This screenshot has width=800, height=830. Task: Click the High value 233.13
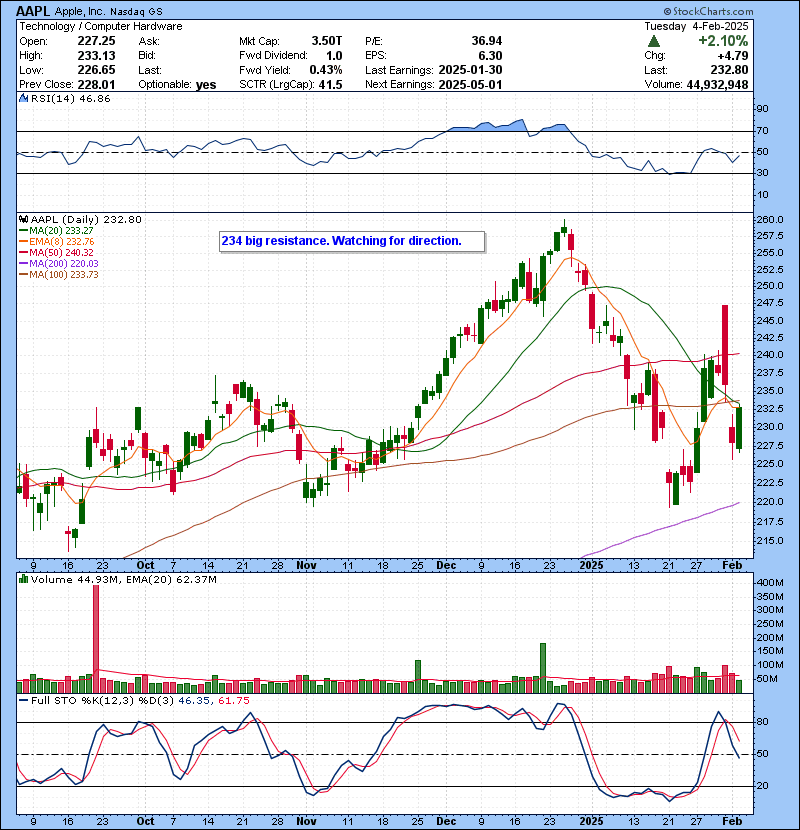coord(96,56)
